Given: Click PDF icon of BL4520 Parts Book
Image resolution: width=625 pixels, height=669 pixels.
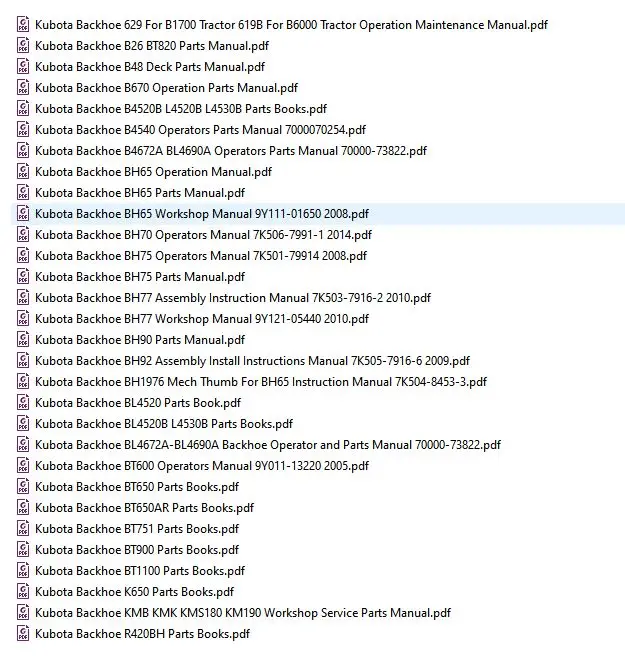Looking at the screenshot, I should pos(23,403).
